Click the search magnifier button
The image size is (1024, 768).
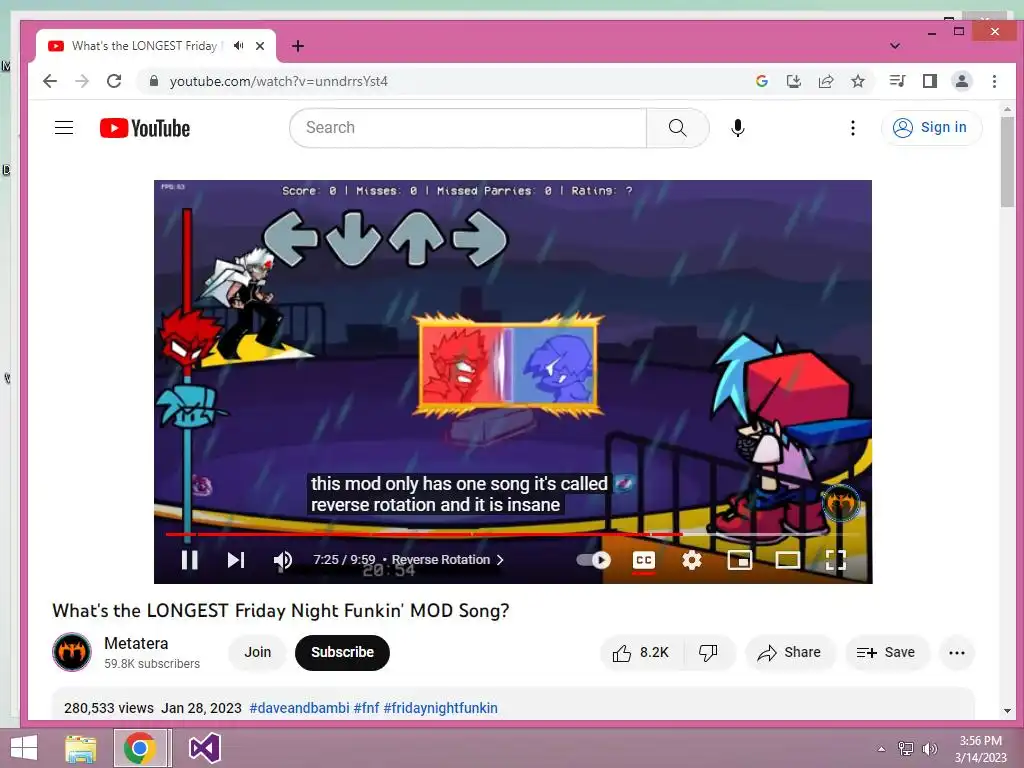[677, 127]
